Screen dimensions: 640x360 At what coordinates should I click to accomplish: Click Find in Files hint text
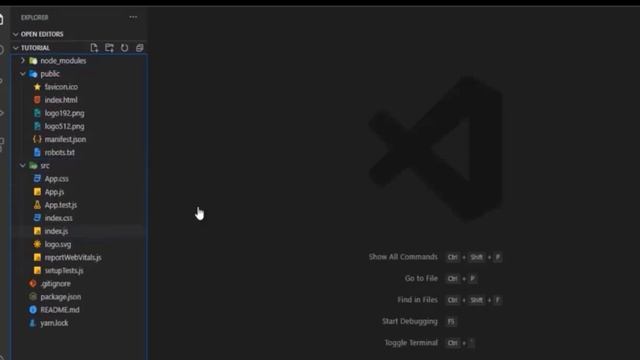pyautogui.click(x=418, y=300)
